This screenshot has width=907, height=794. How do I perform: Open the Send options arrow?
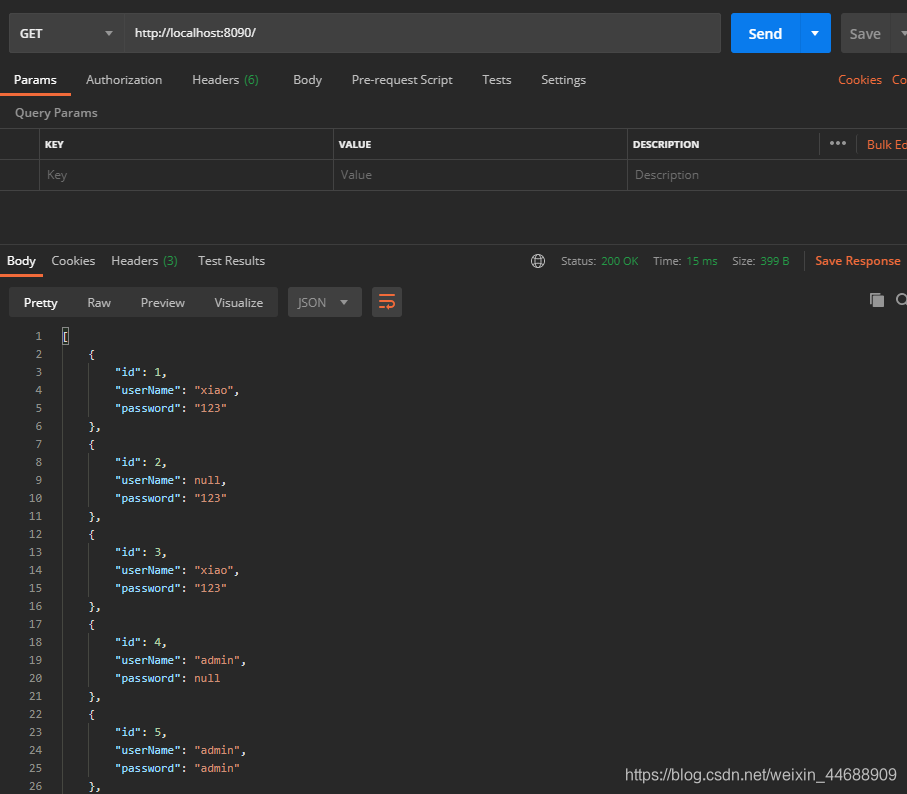(x=815, y=34)
